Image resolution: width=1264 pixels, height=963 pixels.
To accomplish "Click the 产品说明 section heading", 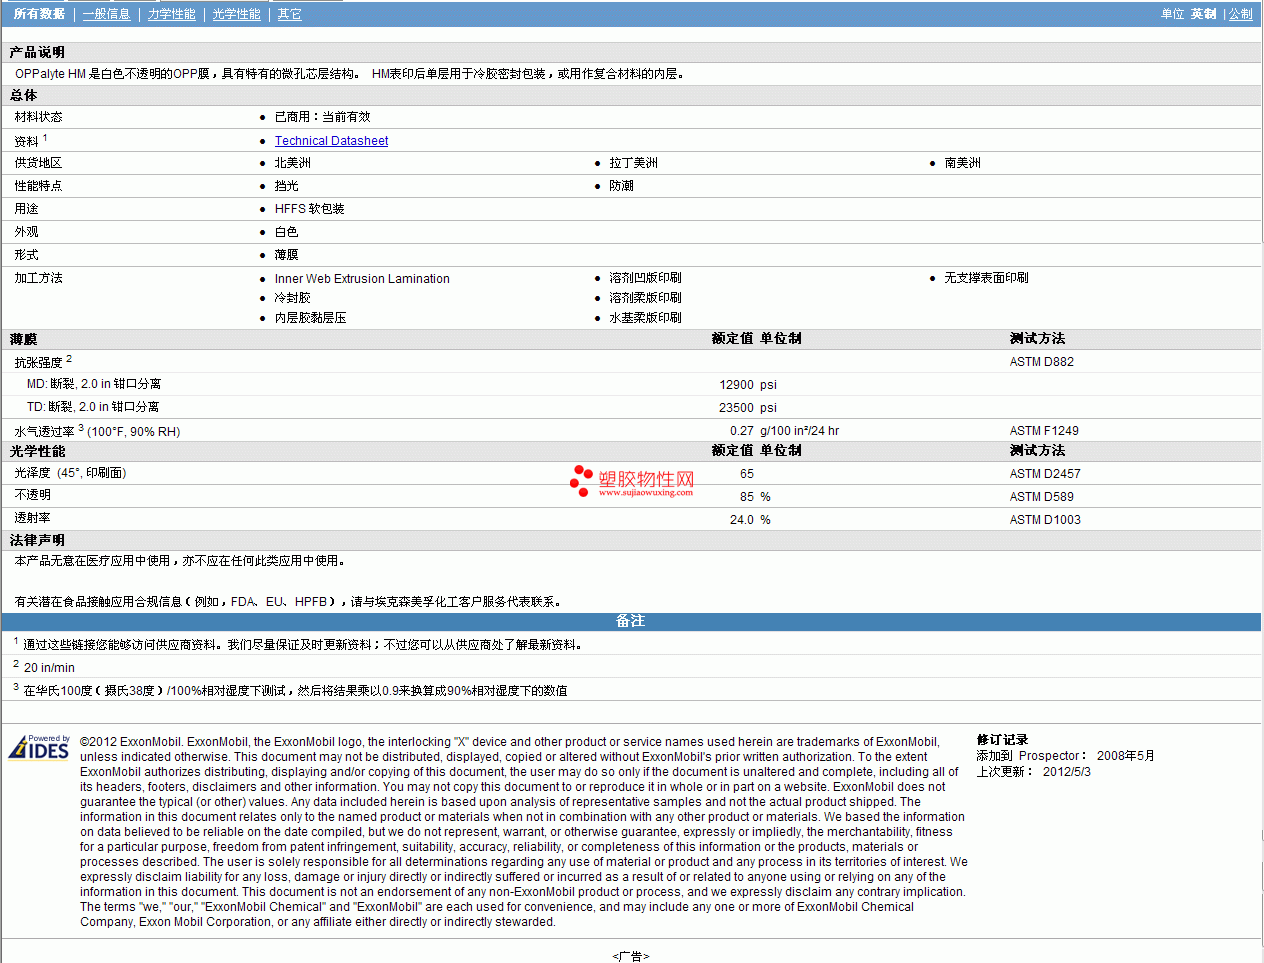I will [x=37, y=52].
